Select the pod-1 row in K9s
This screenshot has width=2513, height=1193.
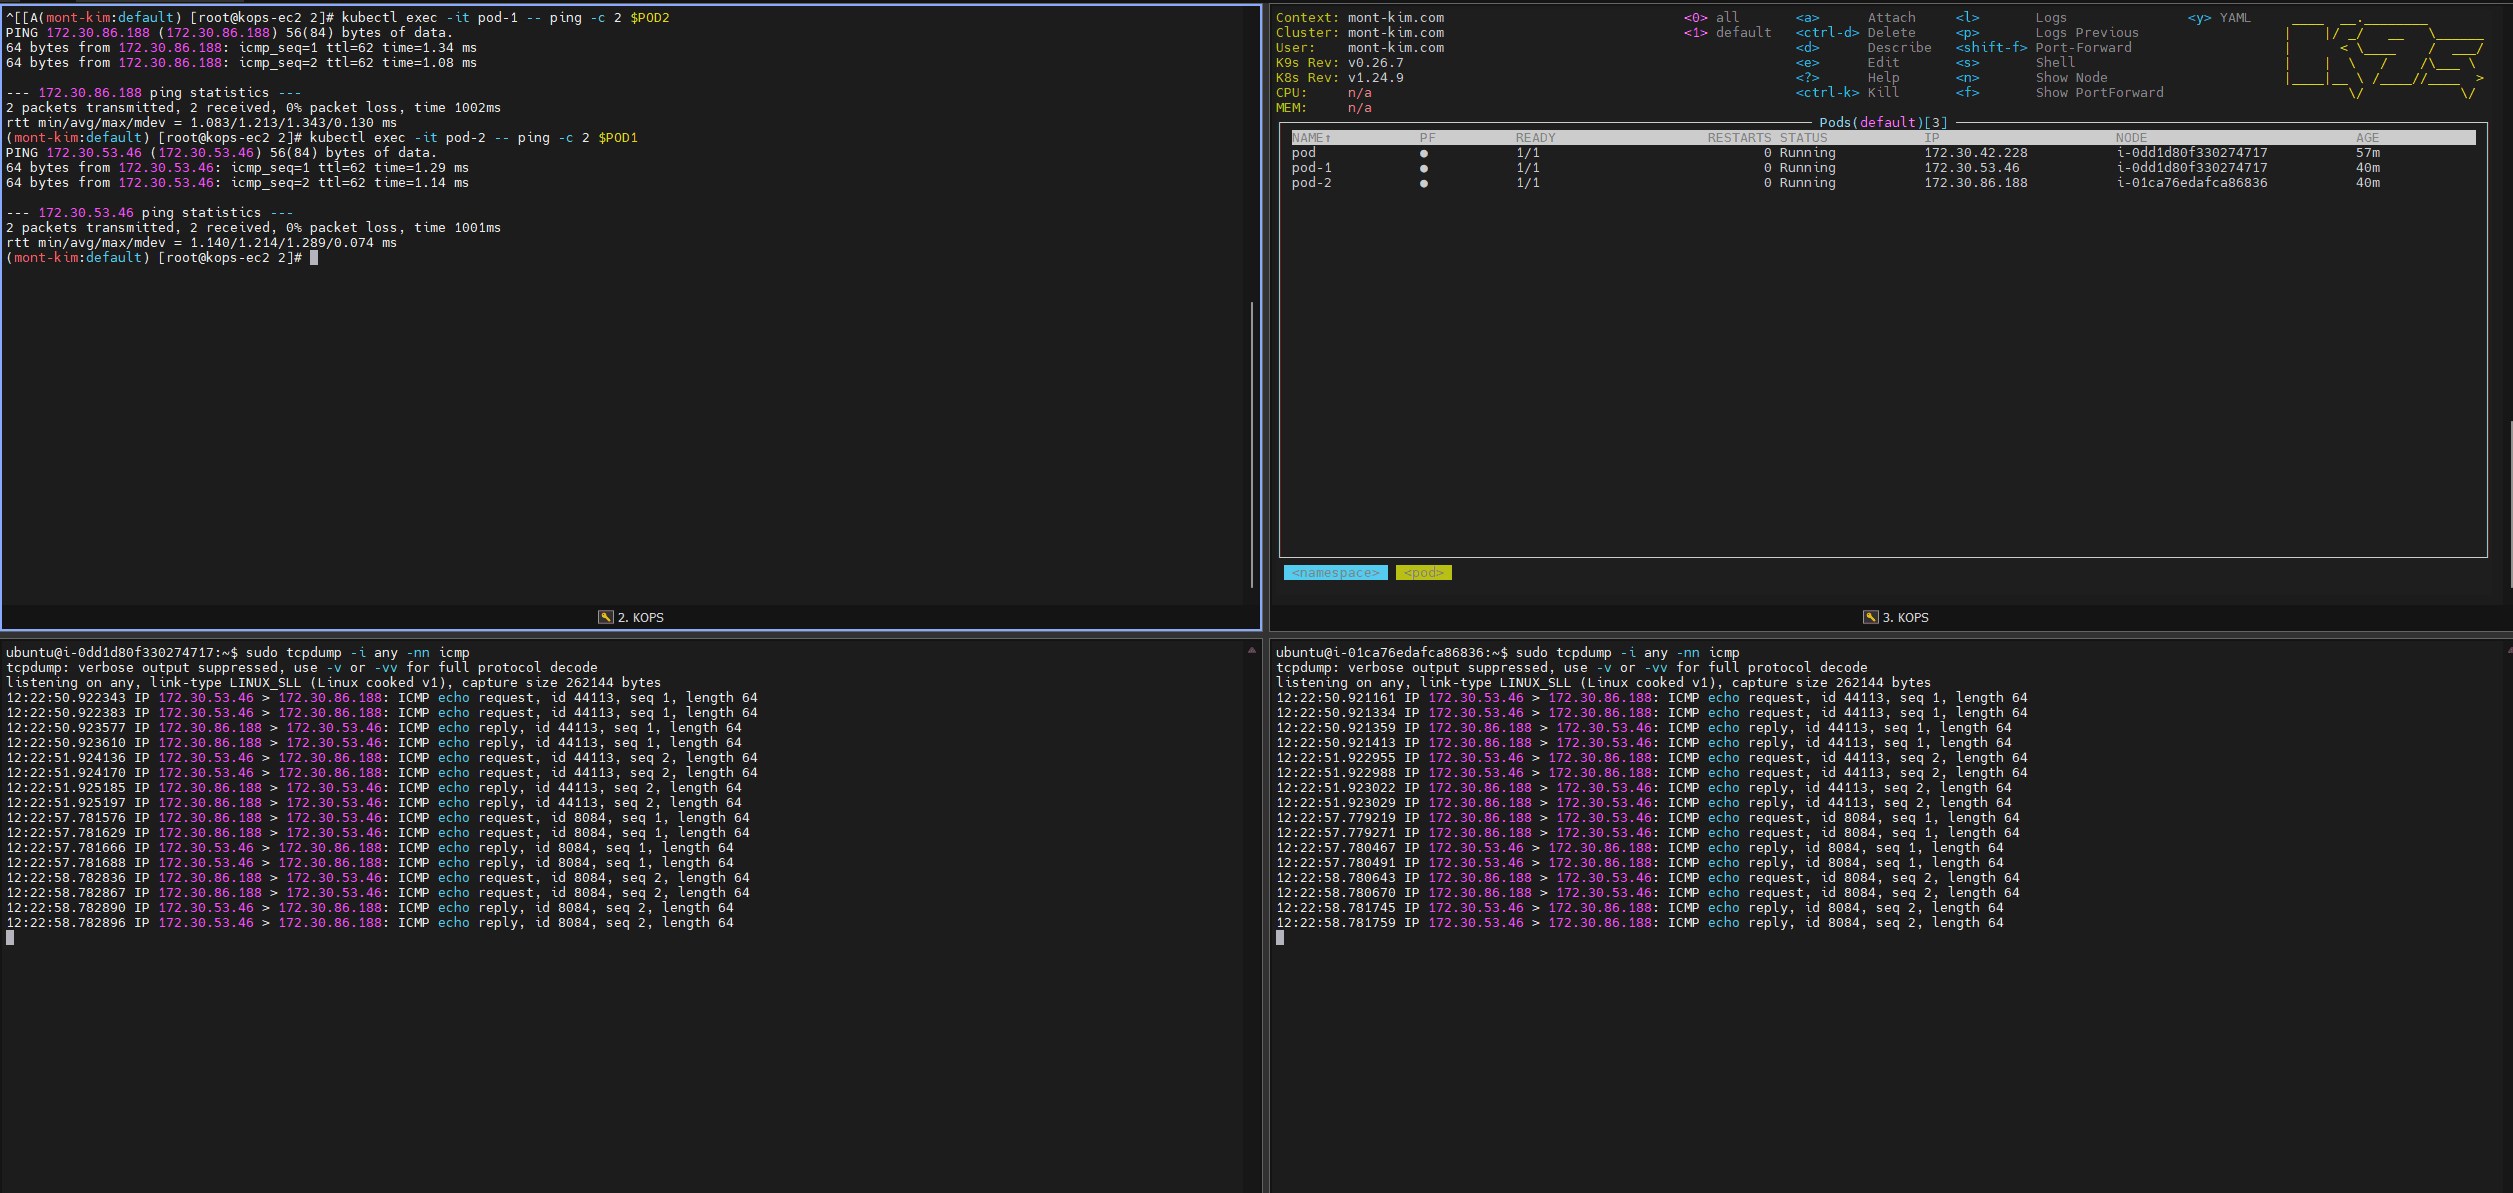coord(1311,168)
